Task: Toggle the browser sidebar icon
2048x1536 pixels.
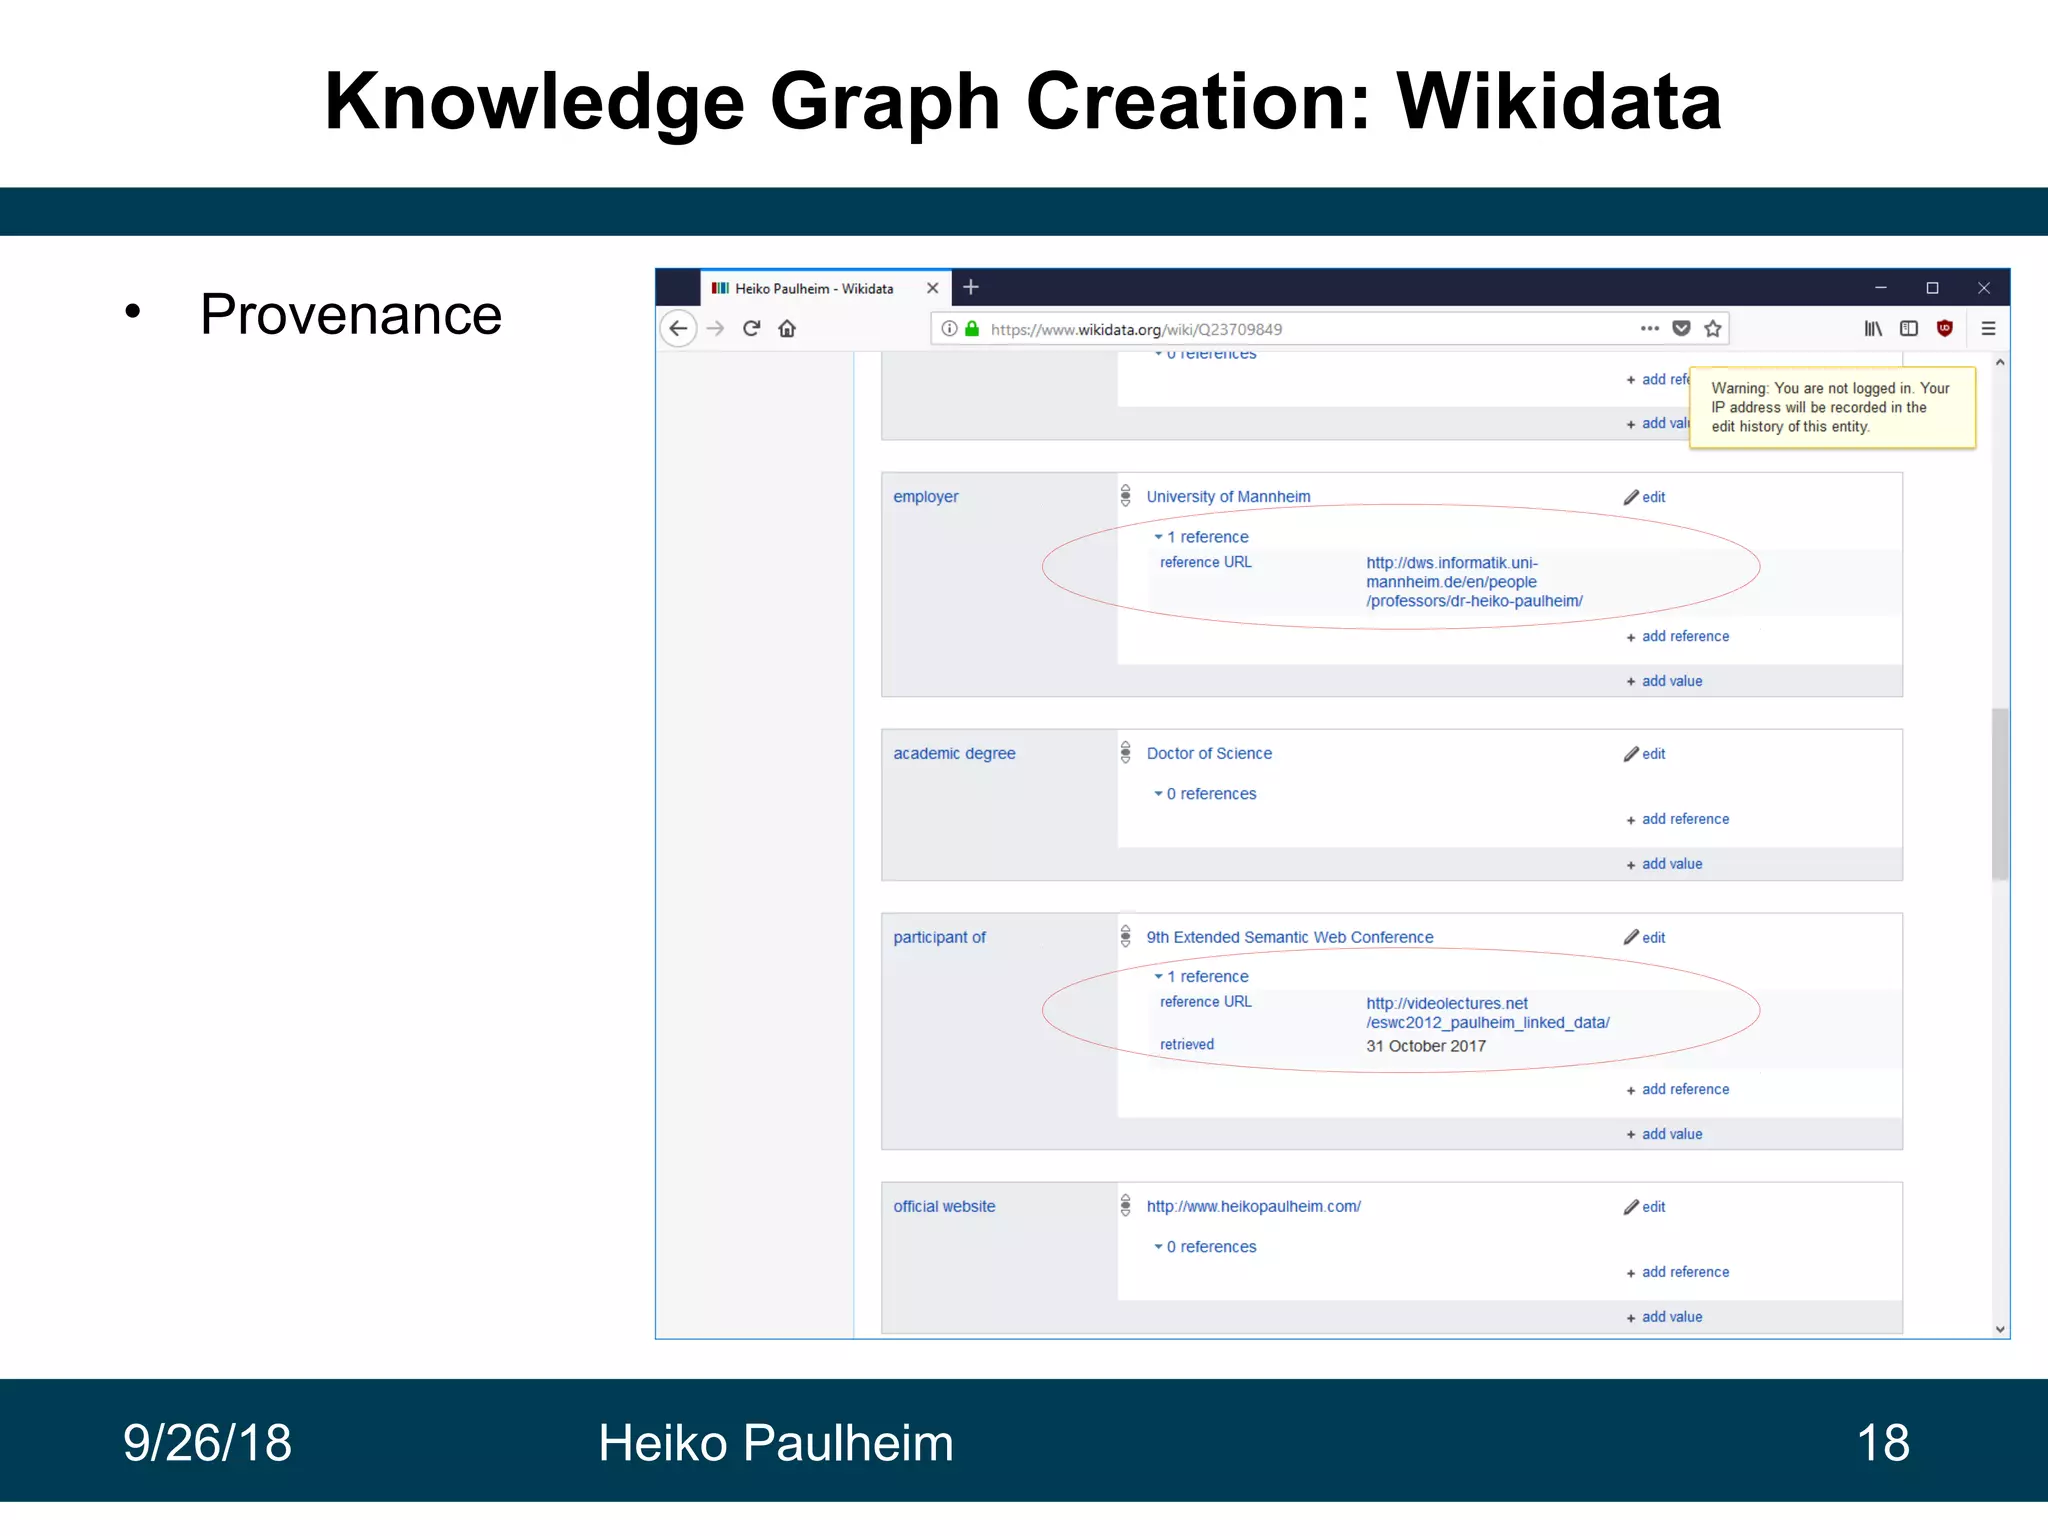Action: pos(1909,329)
